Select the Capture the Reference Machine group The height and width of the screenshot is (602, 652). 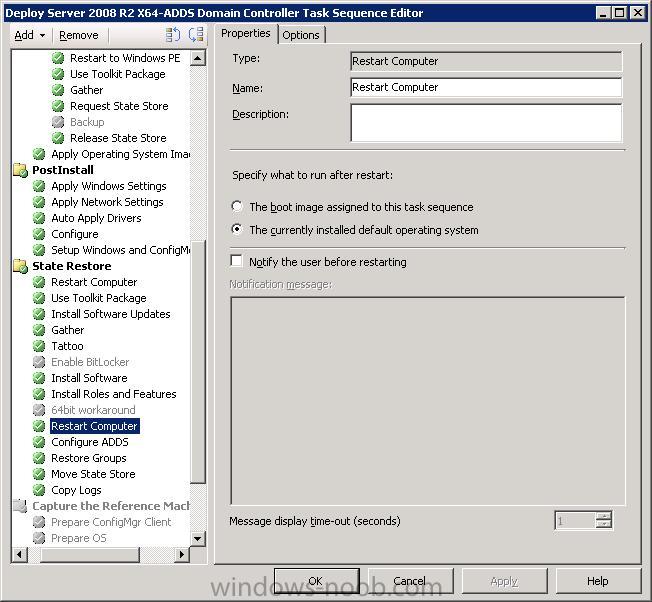(x=111, y=506)
